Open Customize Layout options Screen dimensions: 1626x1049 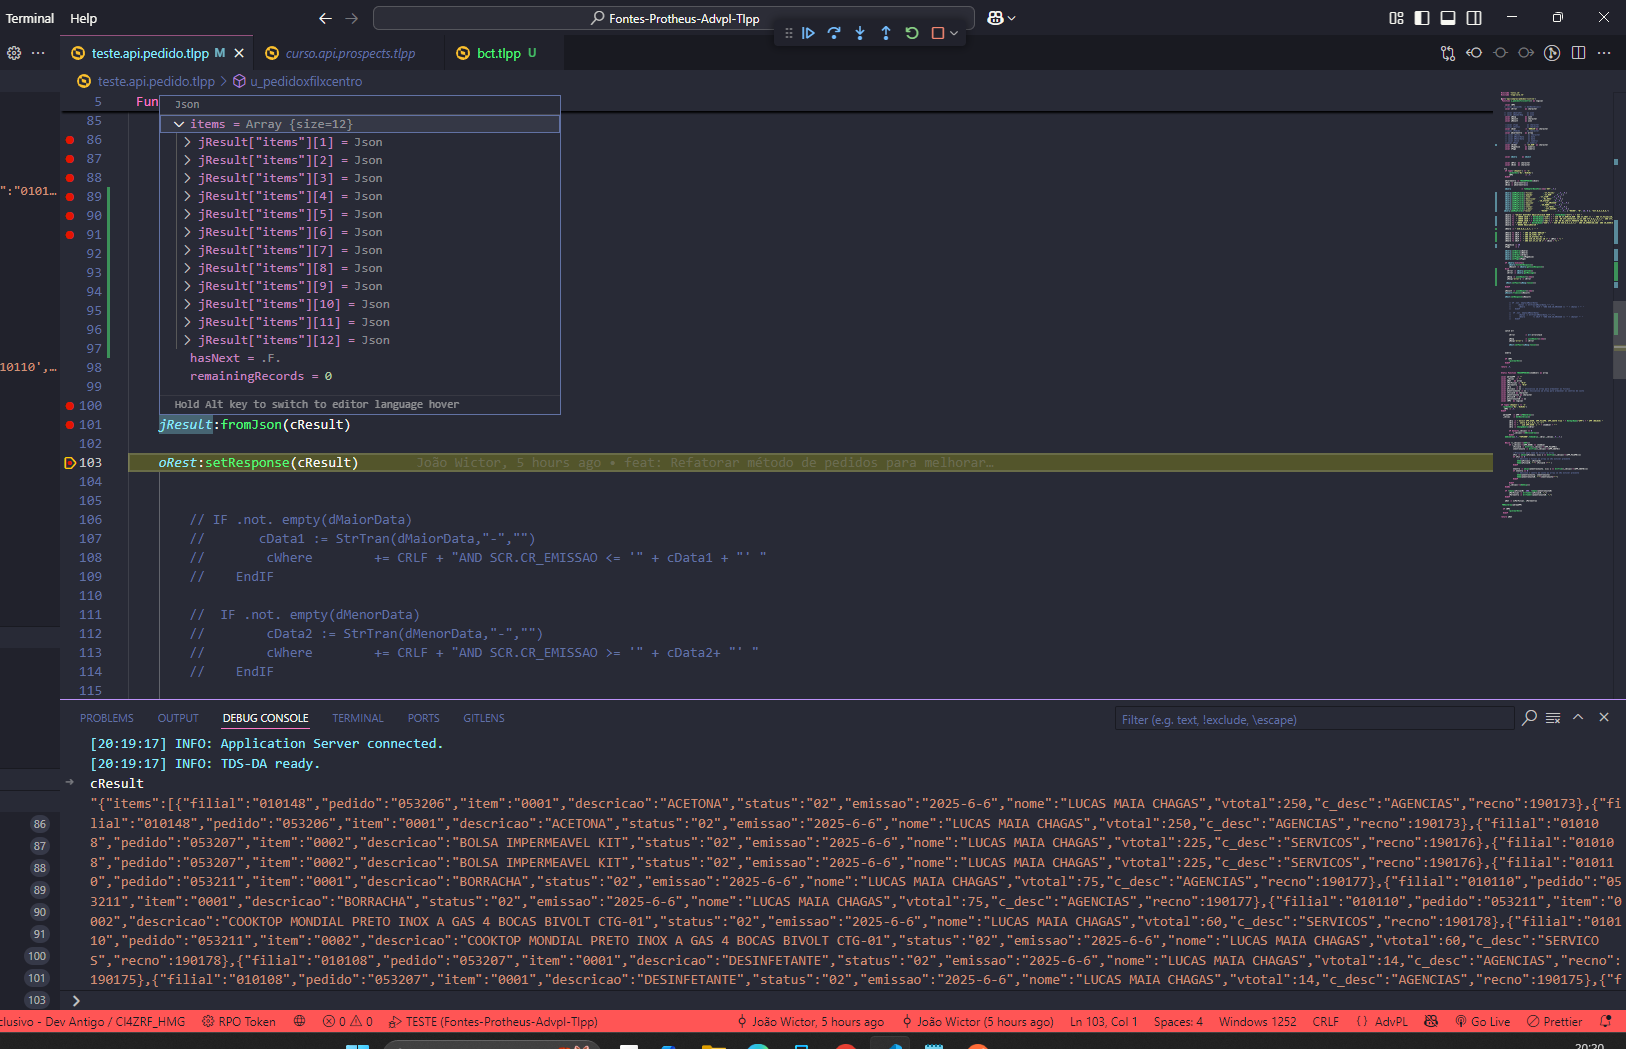1397,18
